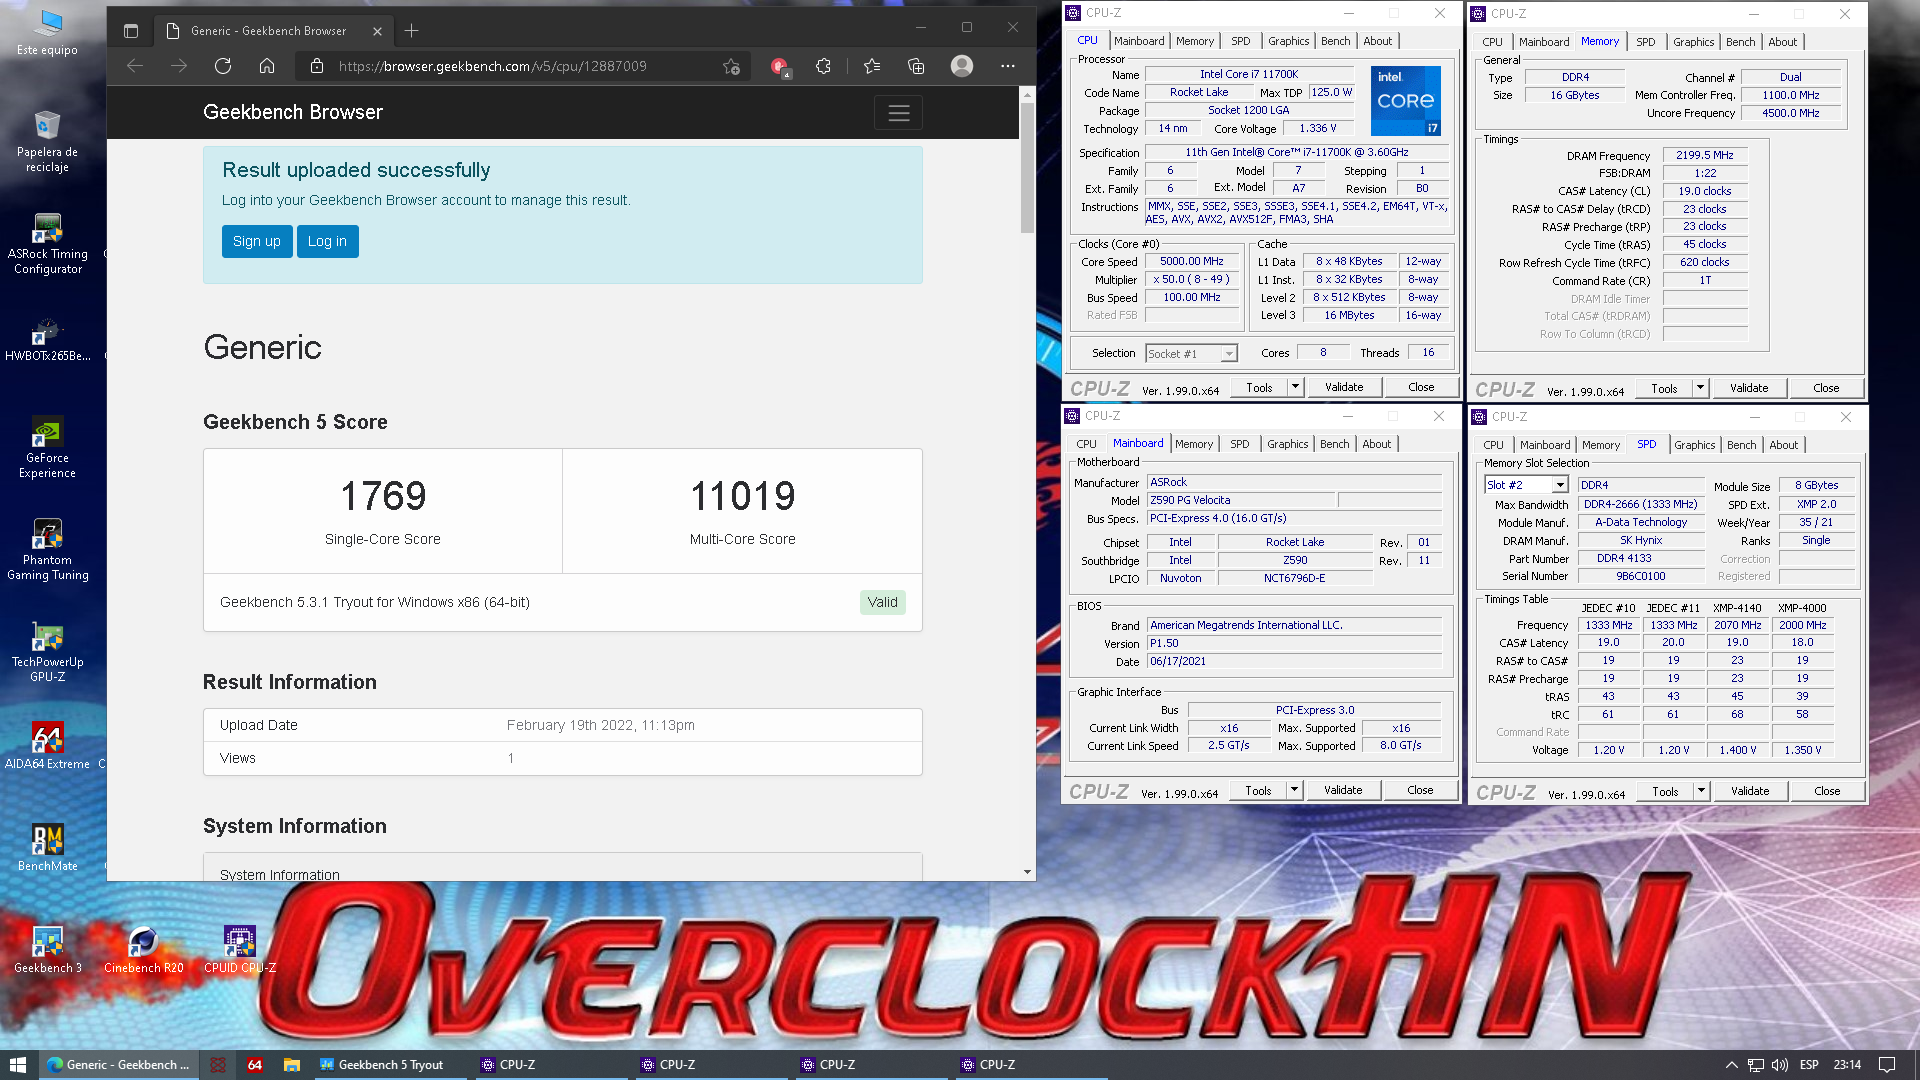
Task: Open the browser profile avatar
Action: (962, 66)
